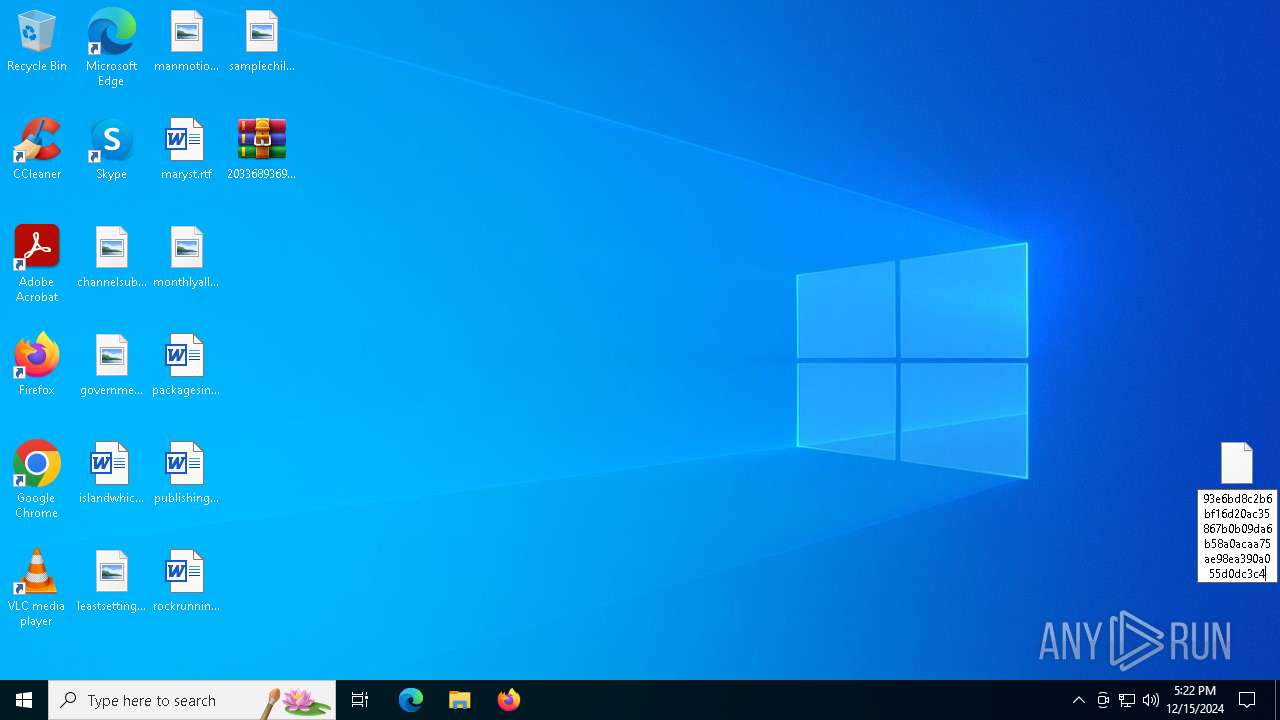Select the Firefox desktop shortcut
1280x720 pixels.
pyautogui.click(x=37, y=366)
